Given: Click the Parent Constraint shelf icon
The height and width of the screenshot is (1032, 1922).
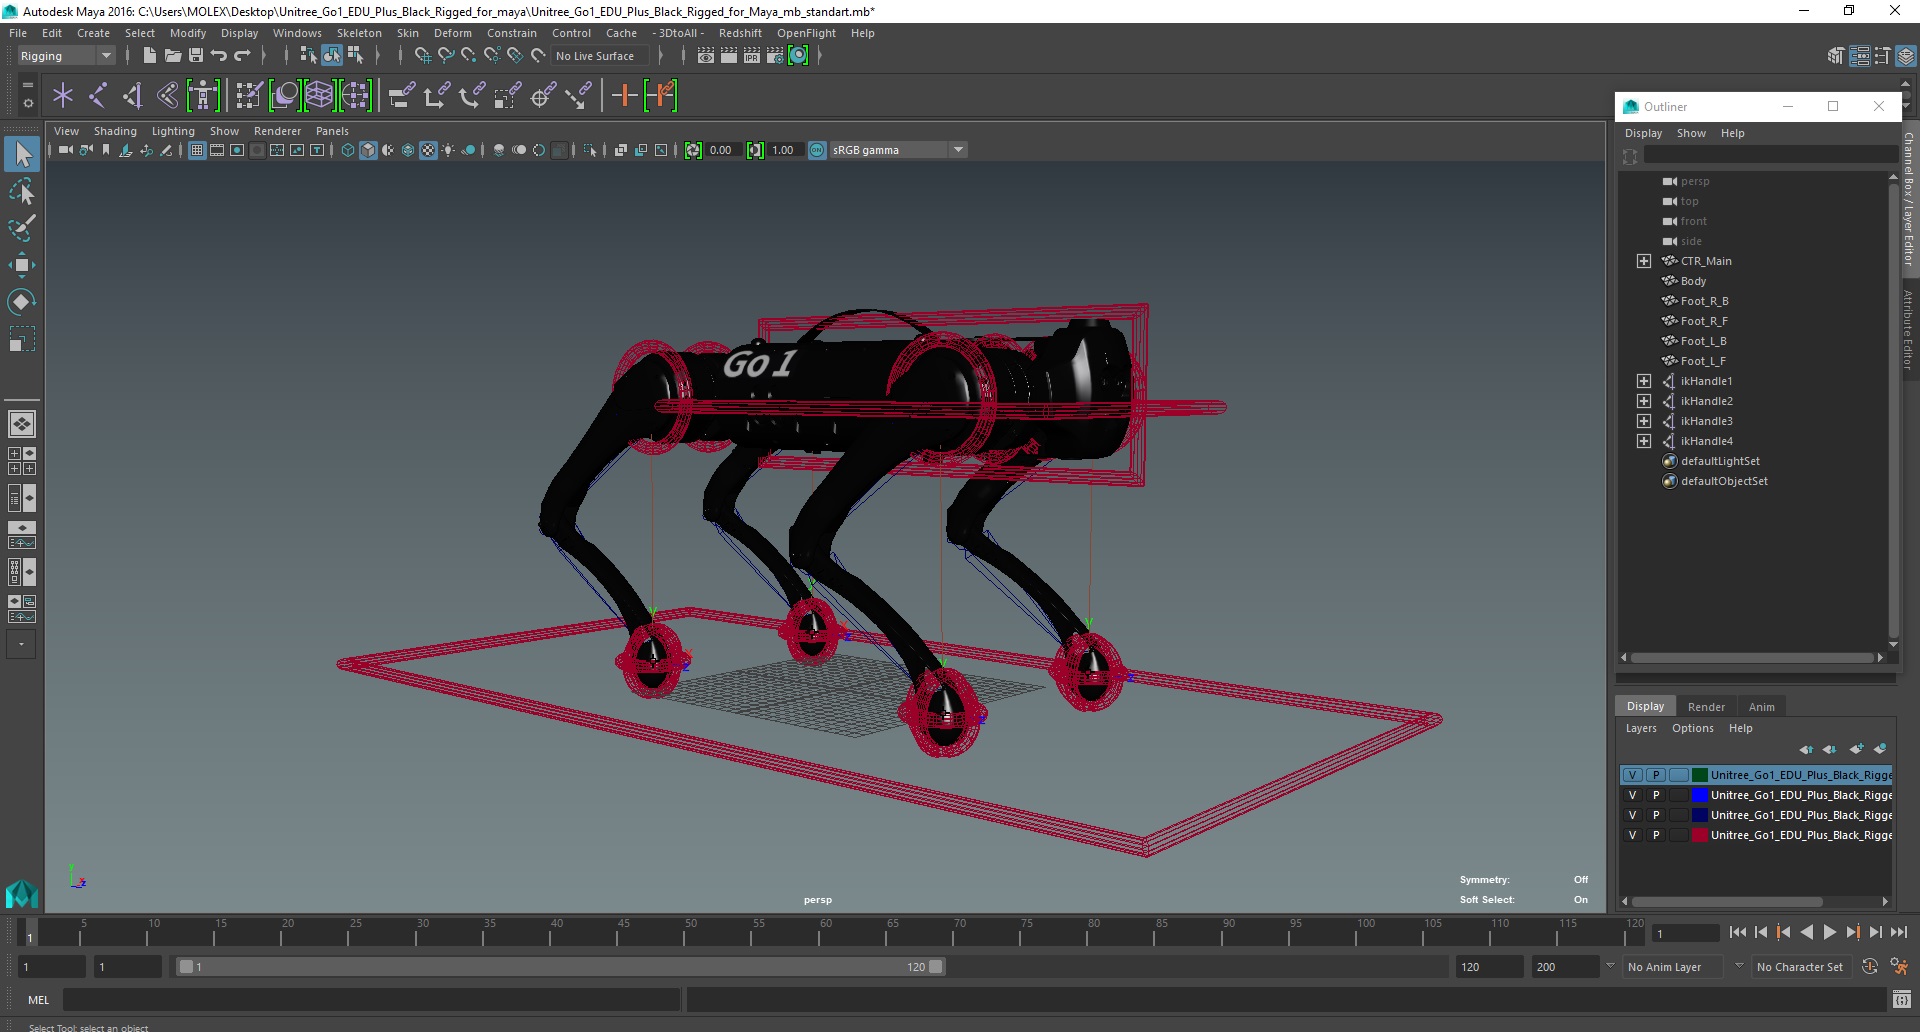Looking at the screenshot, I should click(401, 96).
